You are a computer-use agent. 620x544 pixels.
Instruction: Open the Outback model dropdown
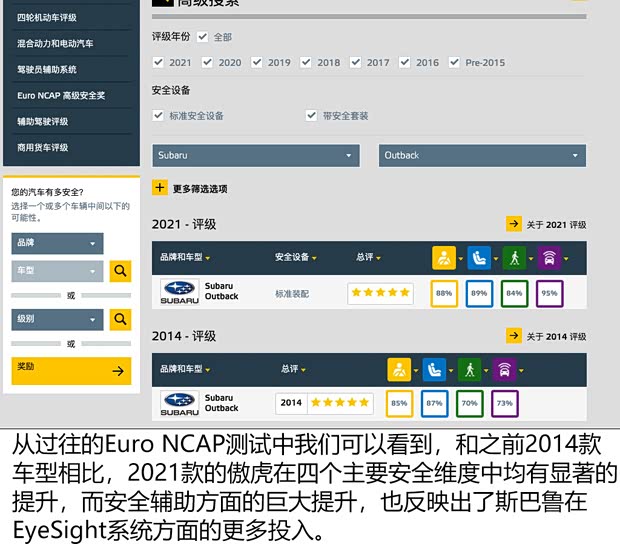point(482,155)
